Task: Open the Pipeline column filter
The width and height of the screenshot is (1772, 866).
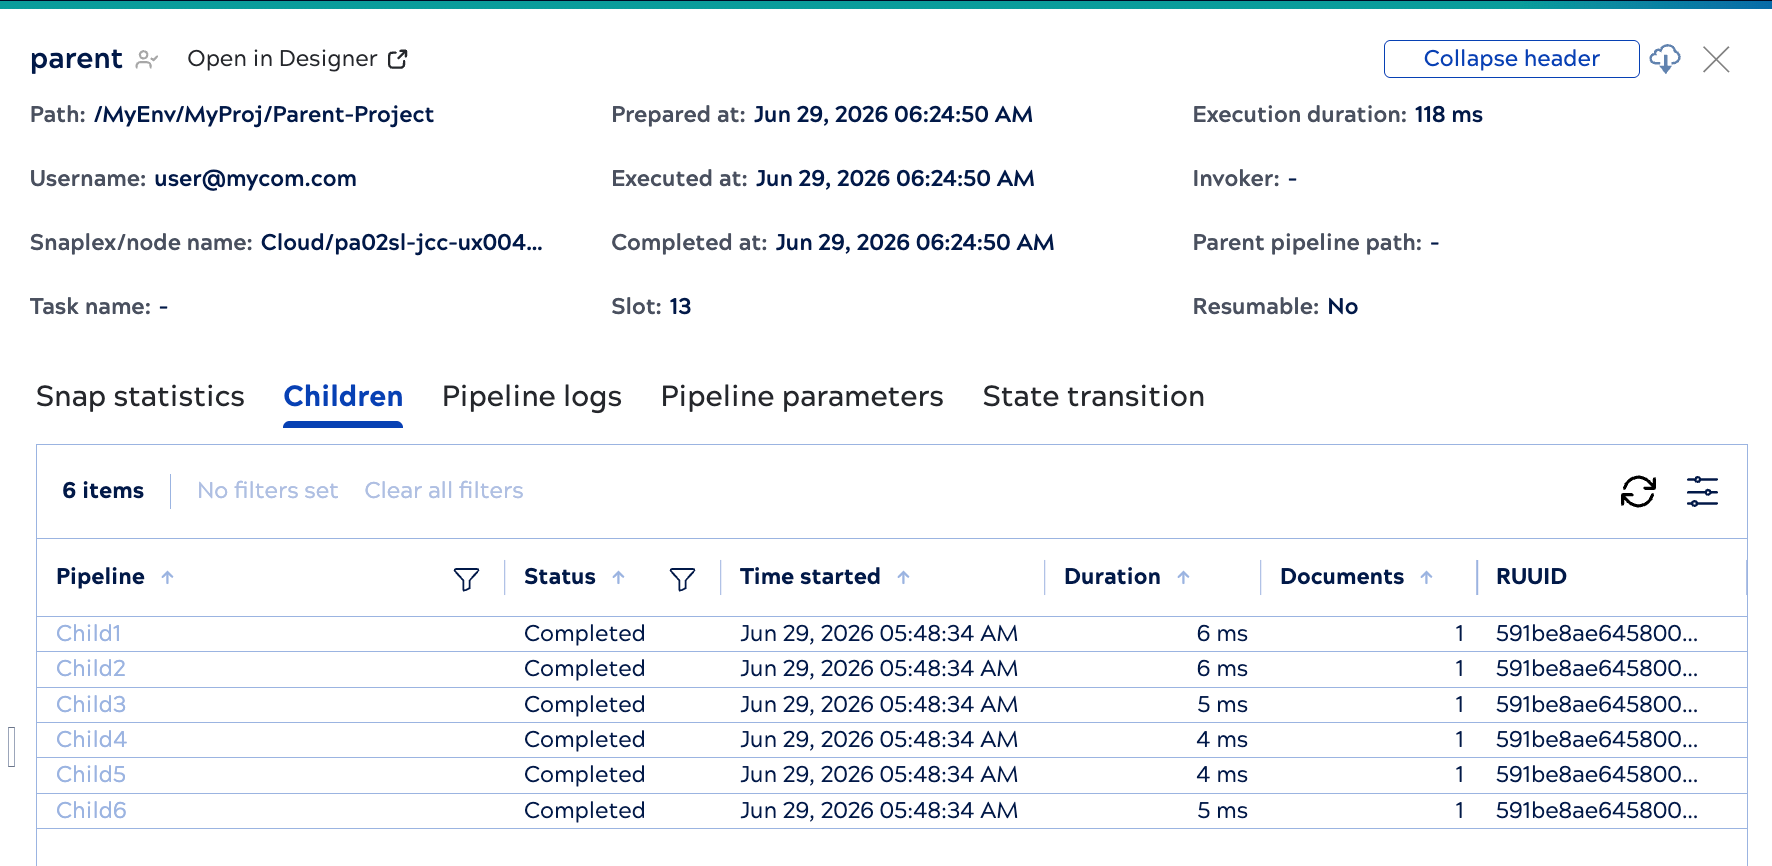Action: tap(466, 578)
